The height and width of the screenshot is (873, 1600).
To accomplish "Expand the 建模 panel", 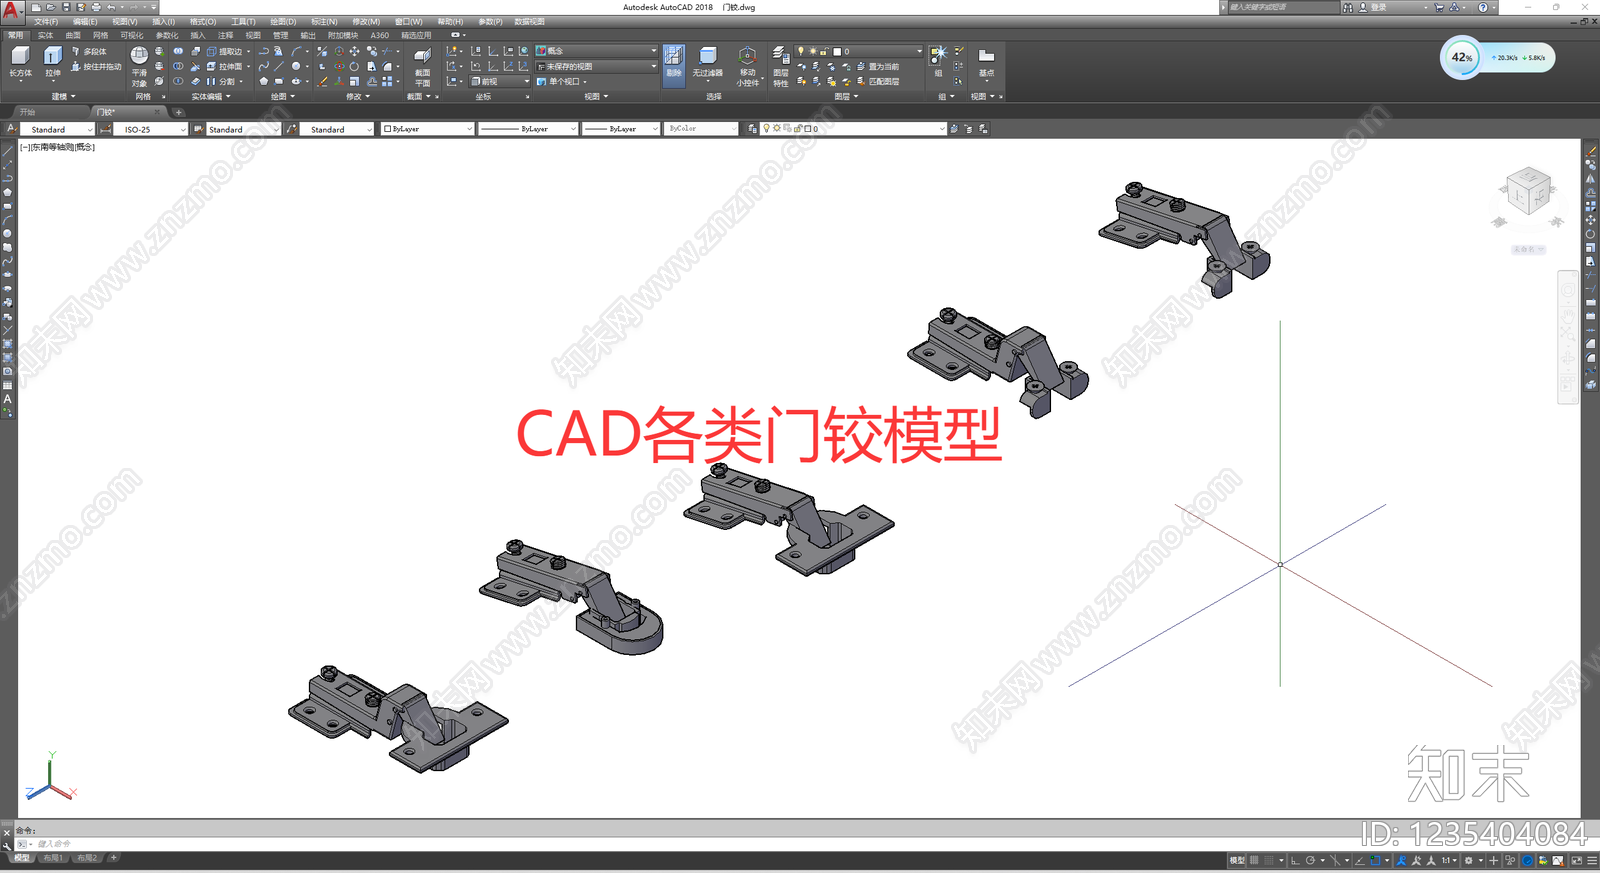I will pos(63,97).
